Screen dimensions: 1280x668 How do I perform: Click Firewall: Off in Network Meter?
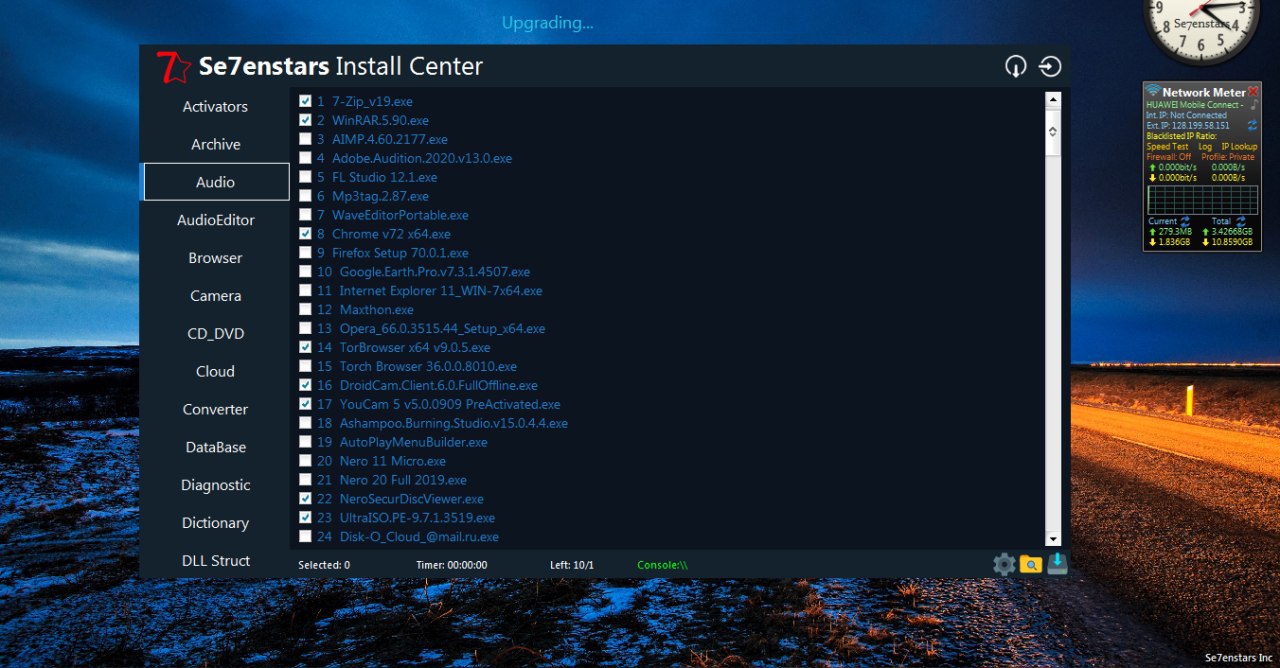point(1168,157)
